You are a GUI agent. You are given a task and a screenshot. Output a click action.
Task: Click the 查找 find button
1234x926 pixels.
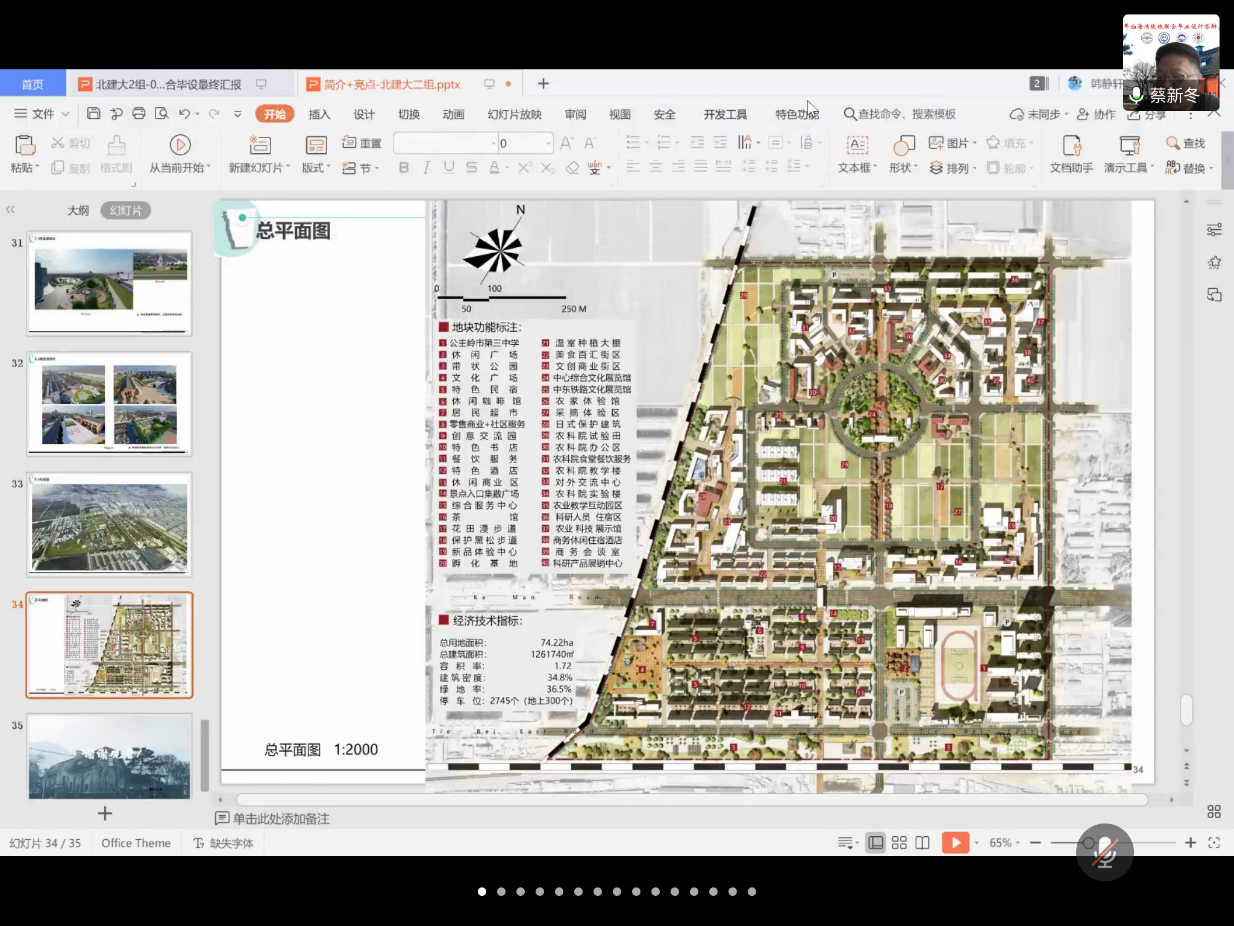coord(1186,143)
